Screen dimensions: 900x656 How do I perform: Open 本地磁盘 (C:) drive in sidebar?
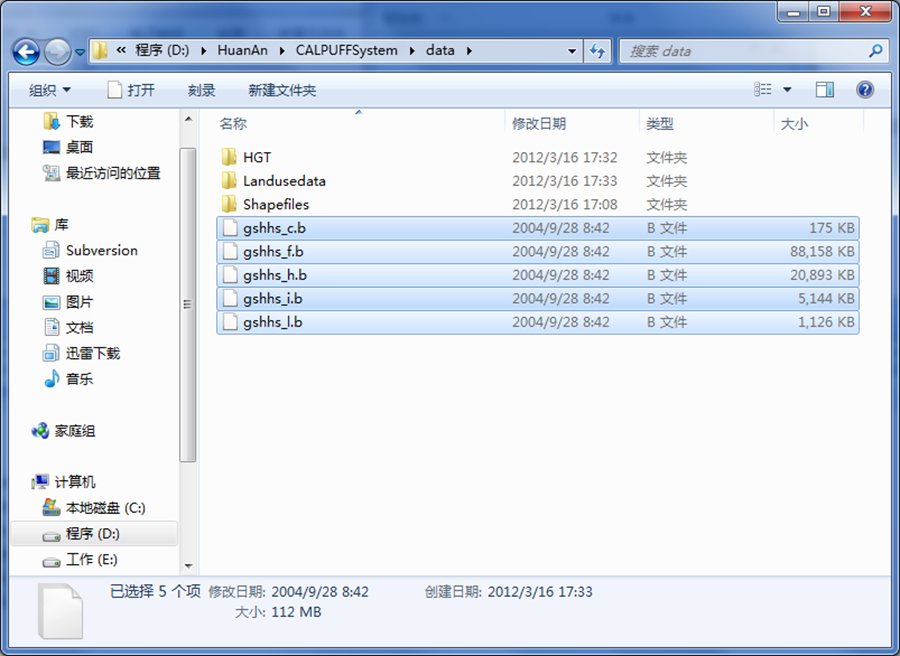tap(105, 508)
